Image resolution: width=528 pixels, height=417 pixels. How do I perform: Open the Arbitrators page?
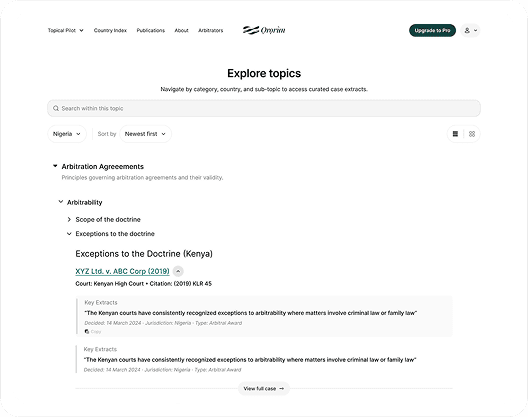(210, 30)
